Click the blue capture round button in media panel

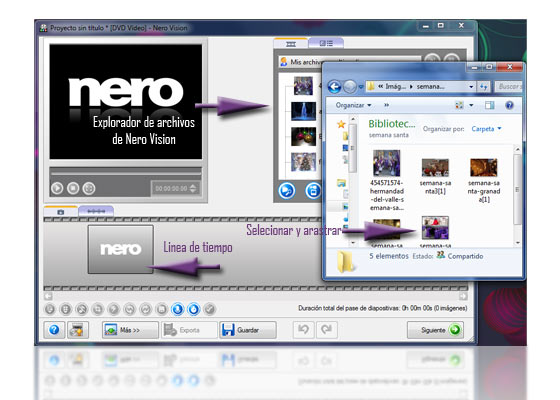click(x=313, y=190)
